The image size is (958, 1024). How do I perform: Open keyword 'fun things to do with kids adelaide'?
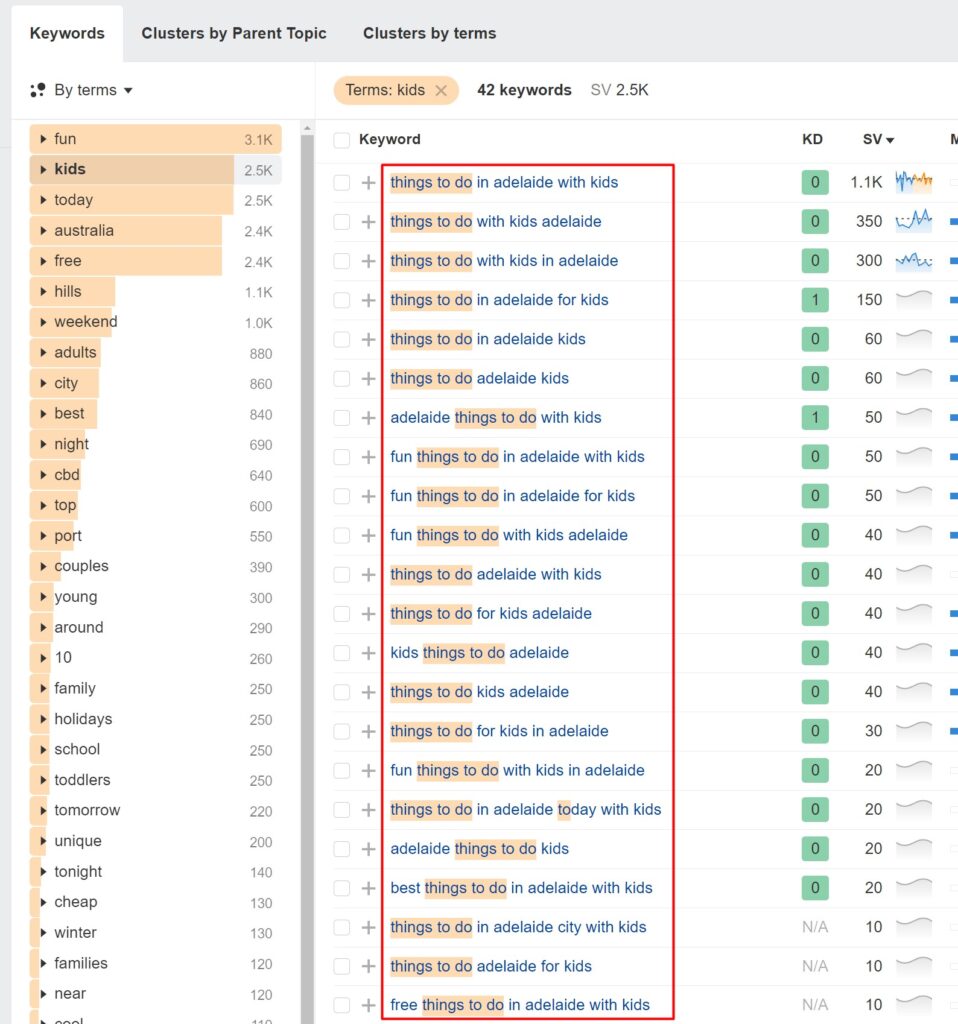(509, 535)
